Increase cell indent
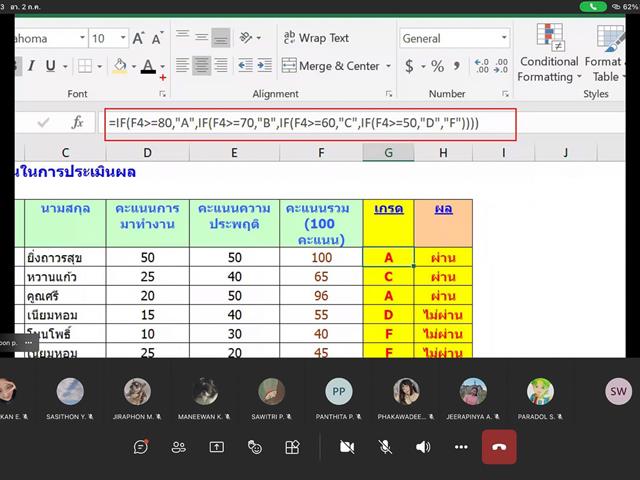The width and height of the screenshot is (640, 480). pyautogui.click(x=264, y=65)
